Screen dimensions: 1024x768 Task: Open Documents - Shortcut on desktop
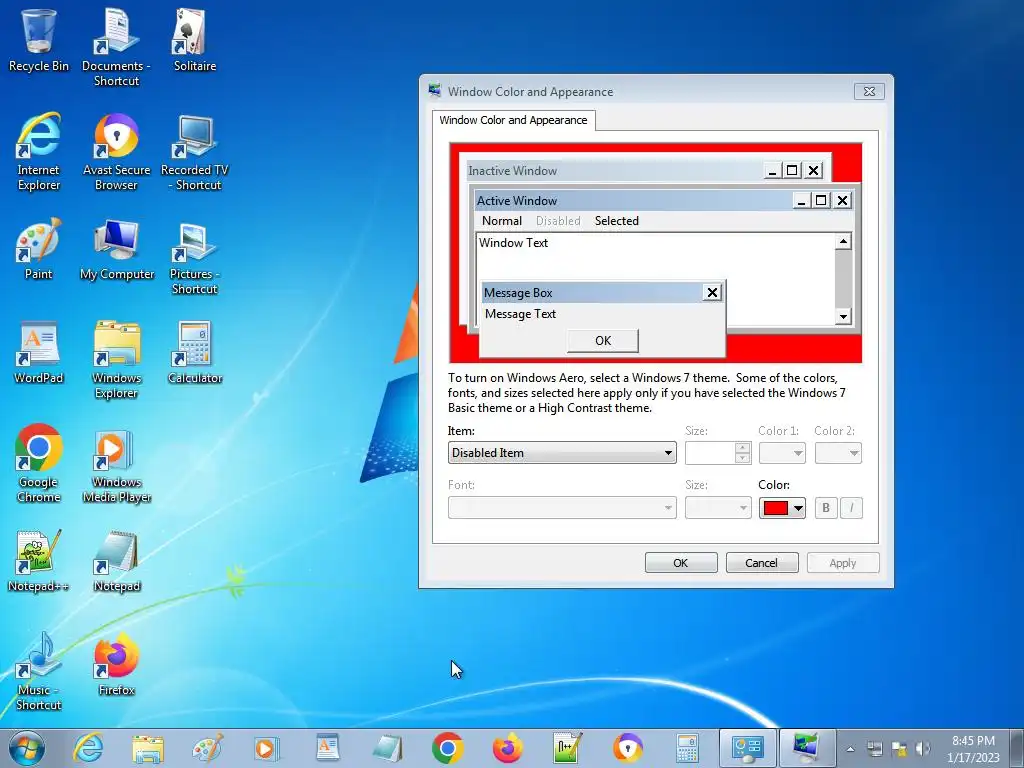click(116, 47)
